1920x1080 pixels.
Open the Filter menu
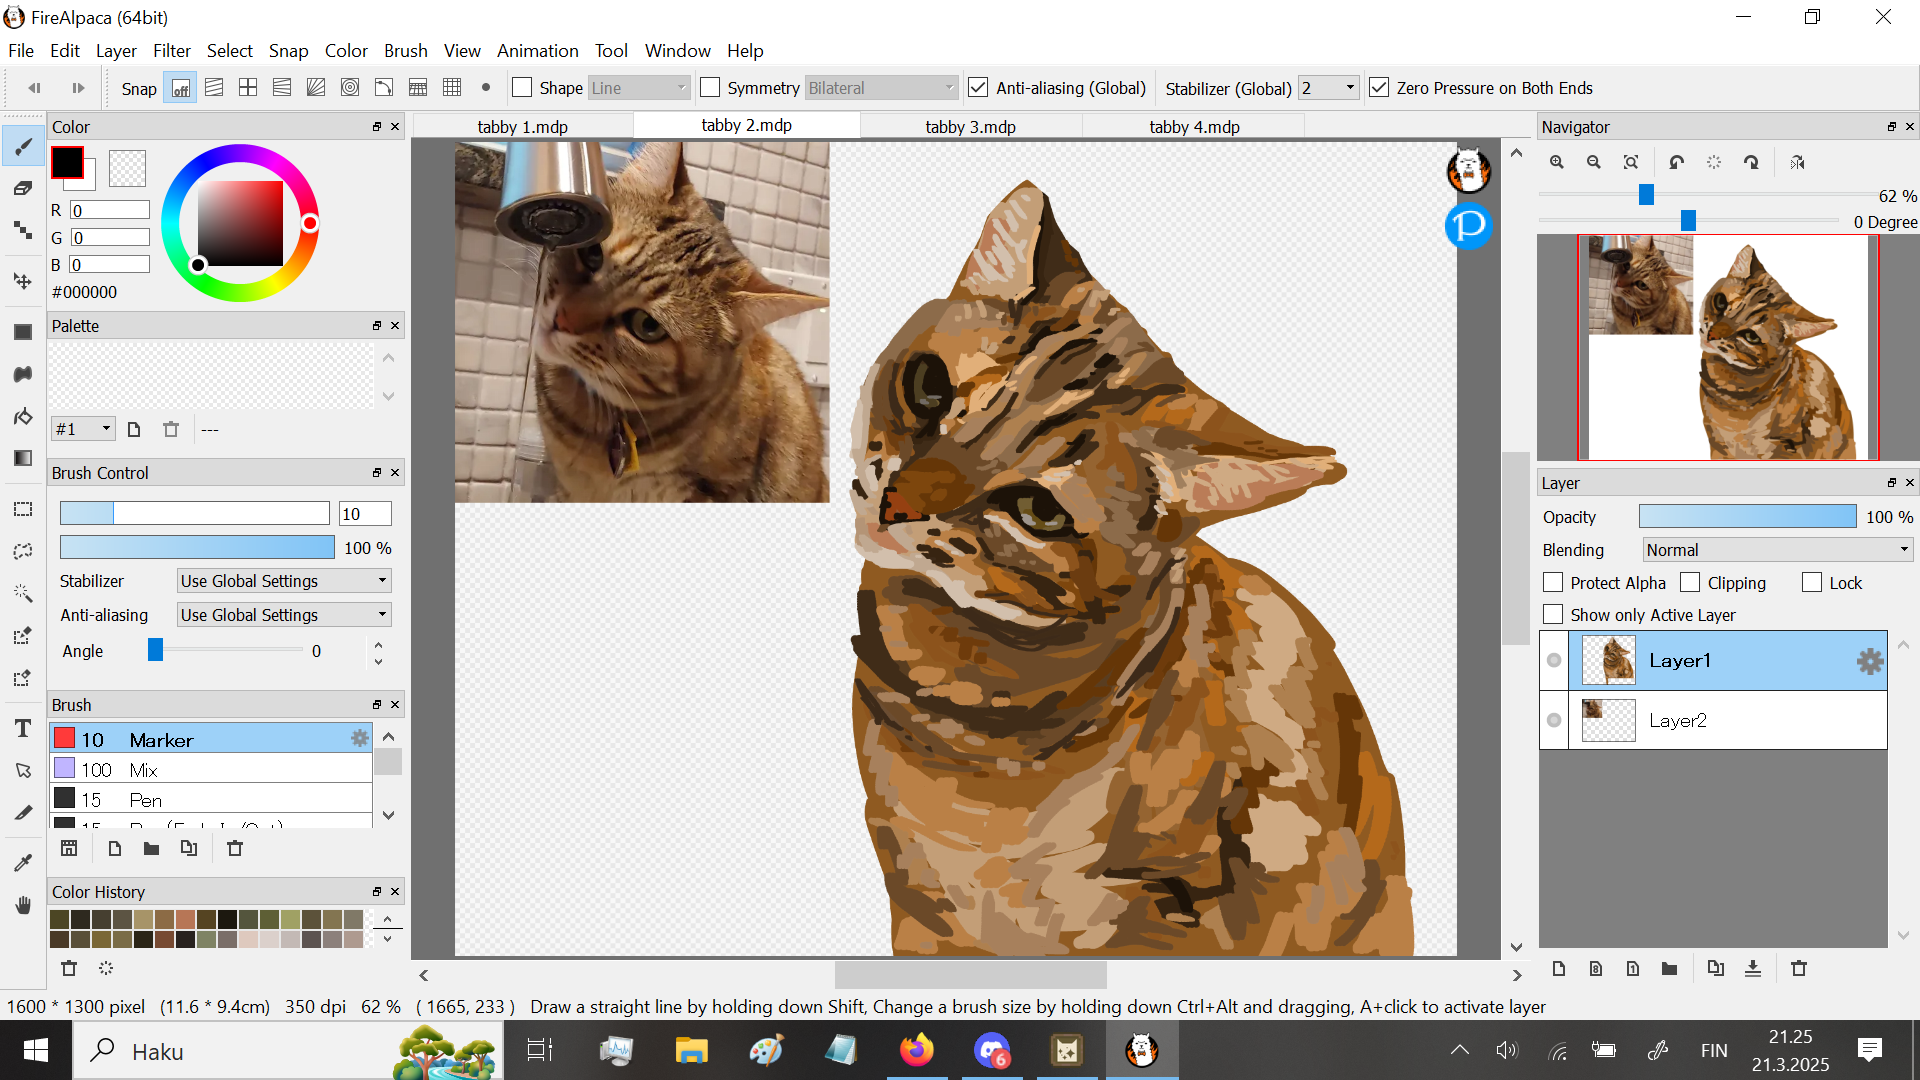click(x=171, y=51)
